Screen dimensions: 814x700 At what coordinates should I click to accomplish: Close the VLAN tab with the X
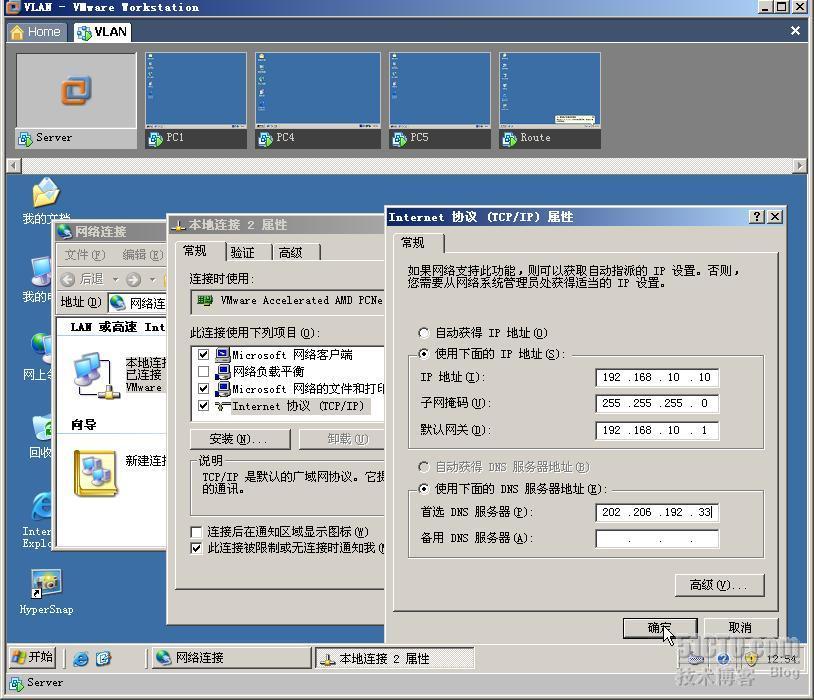[795, 31]
